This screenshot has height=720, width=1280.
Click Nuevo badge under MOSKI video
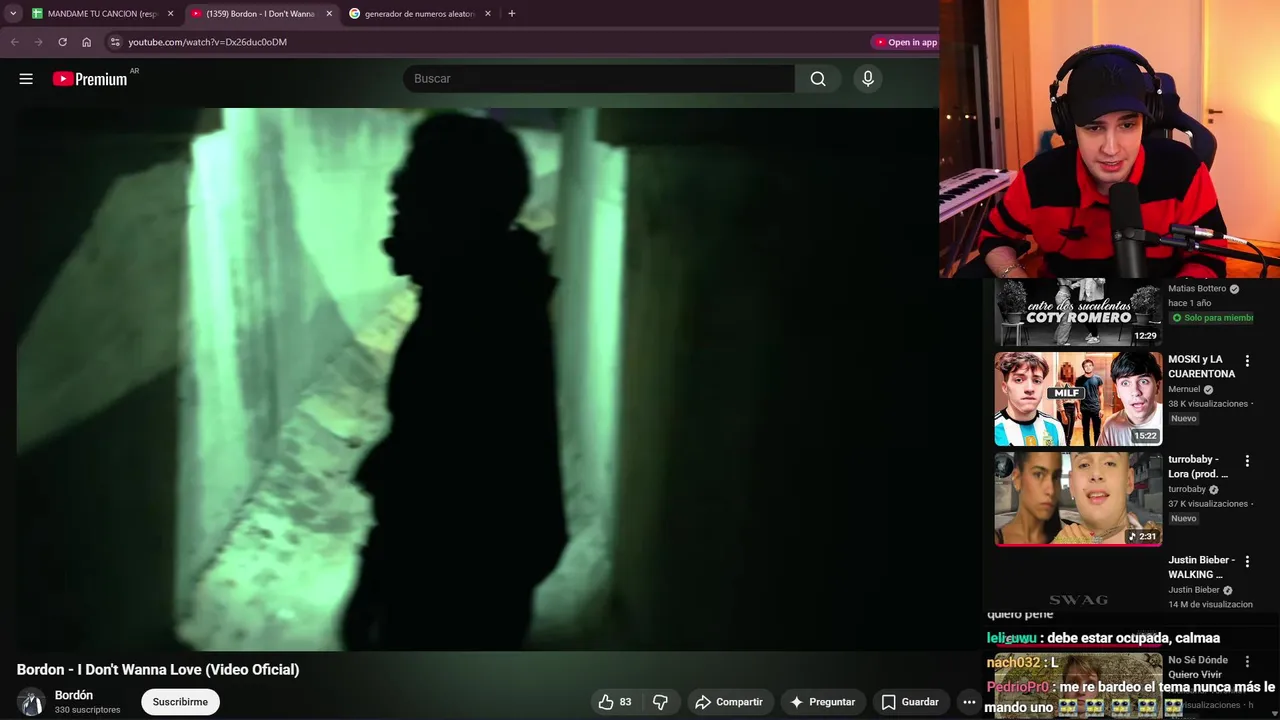pos(1183,419)
